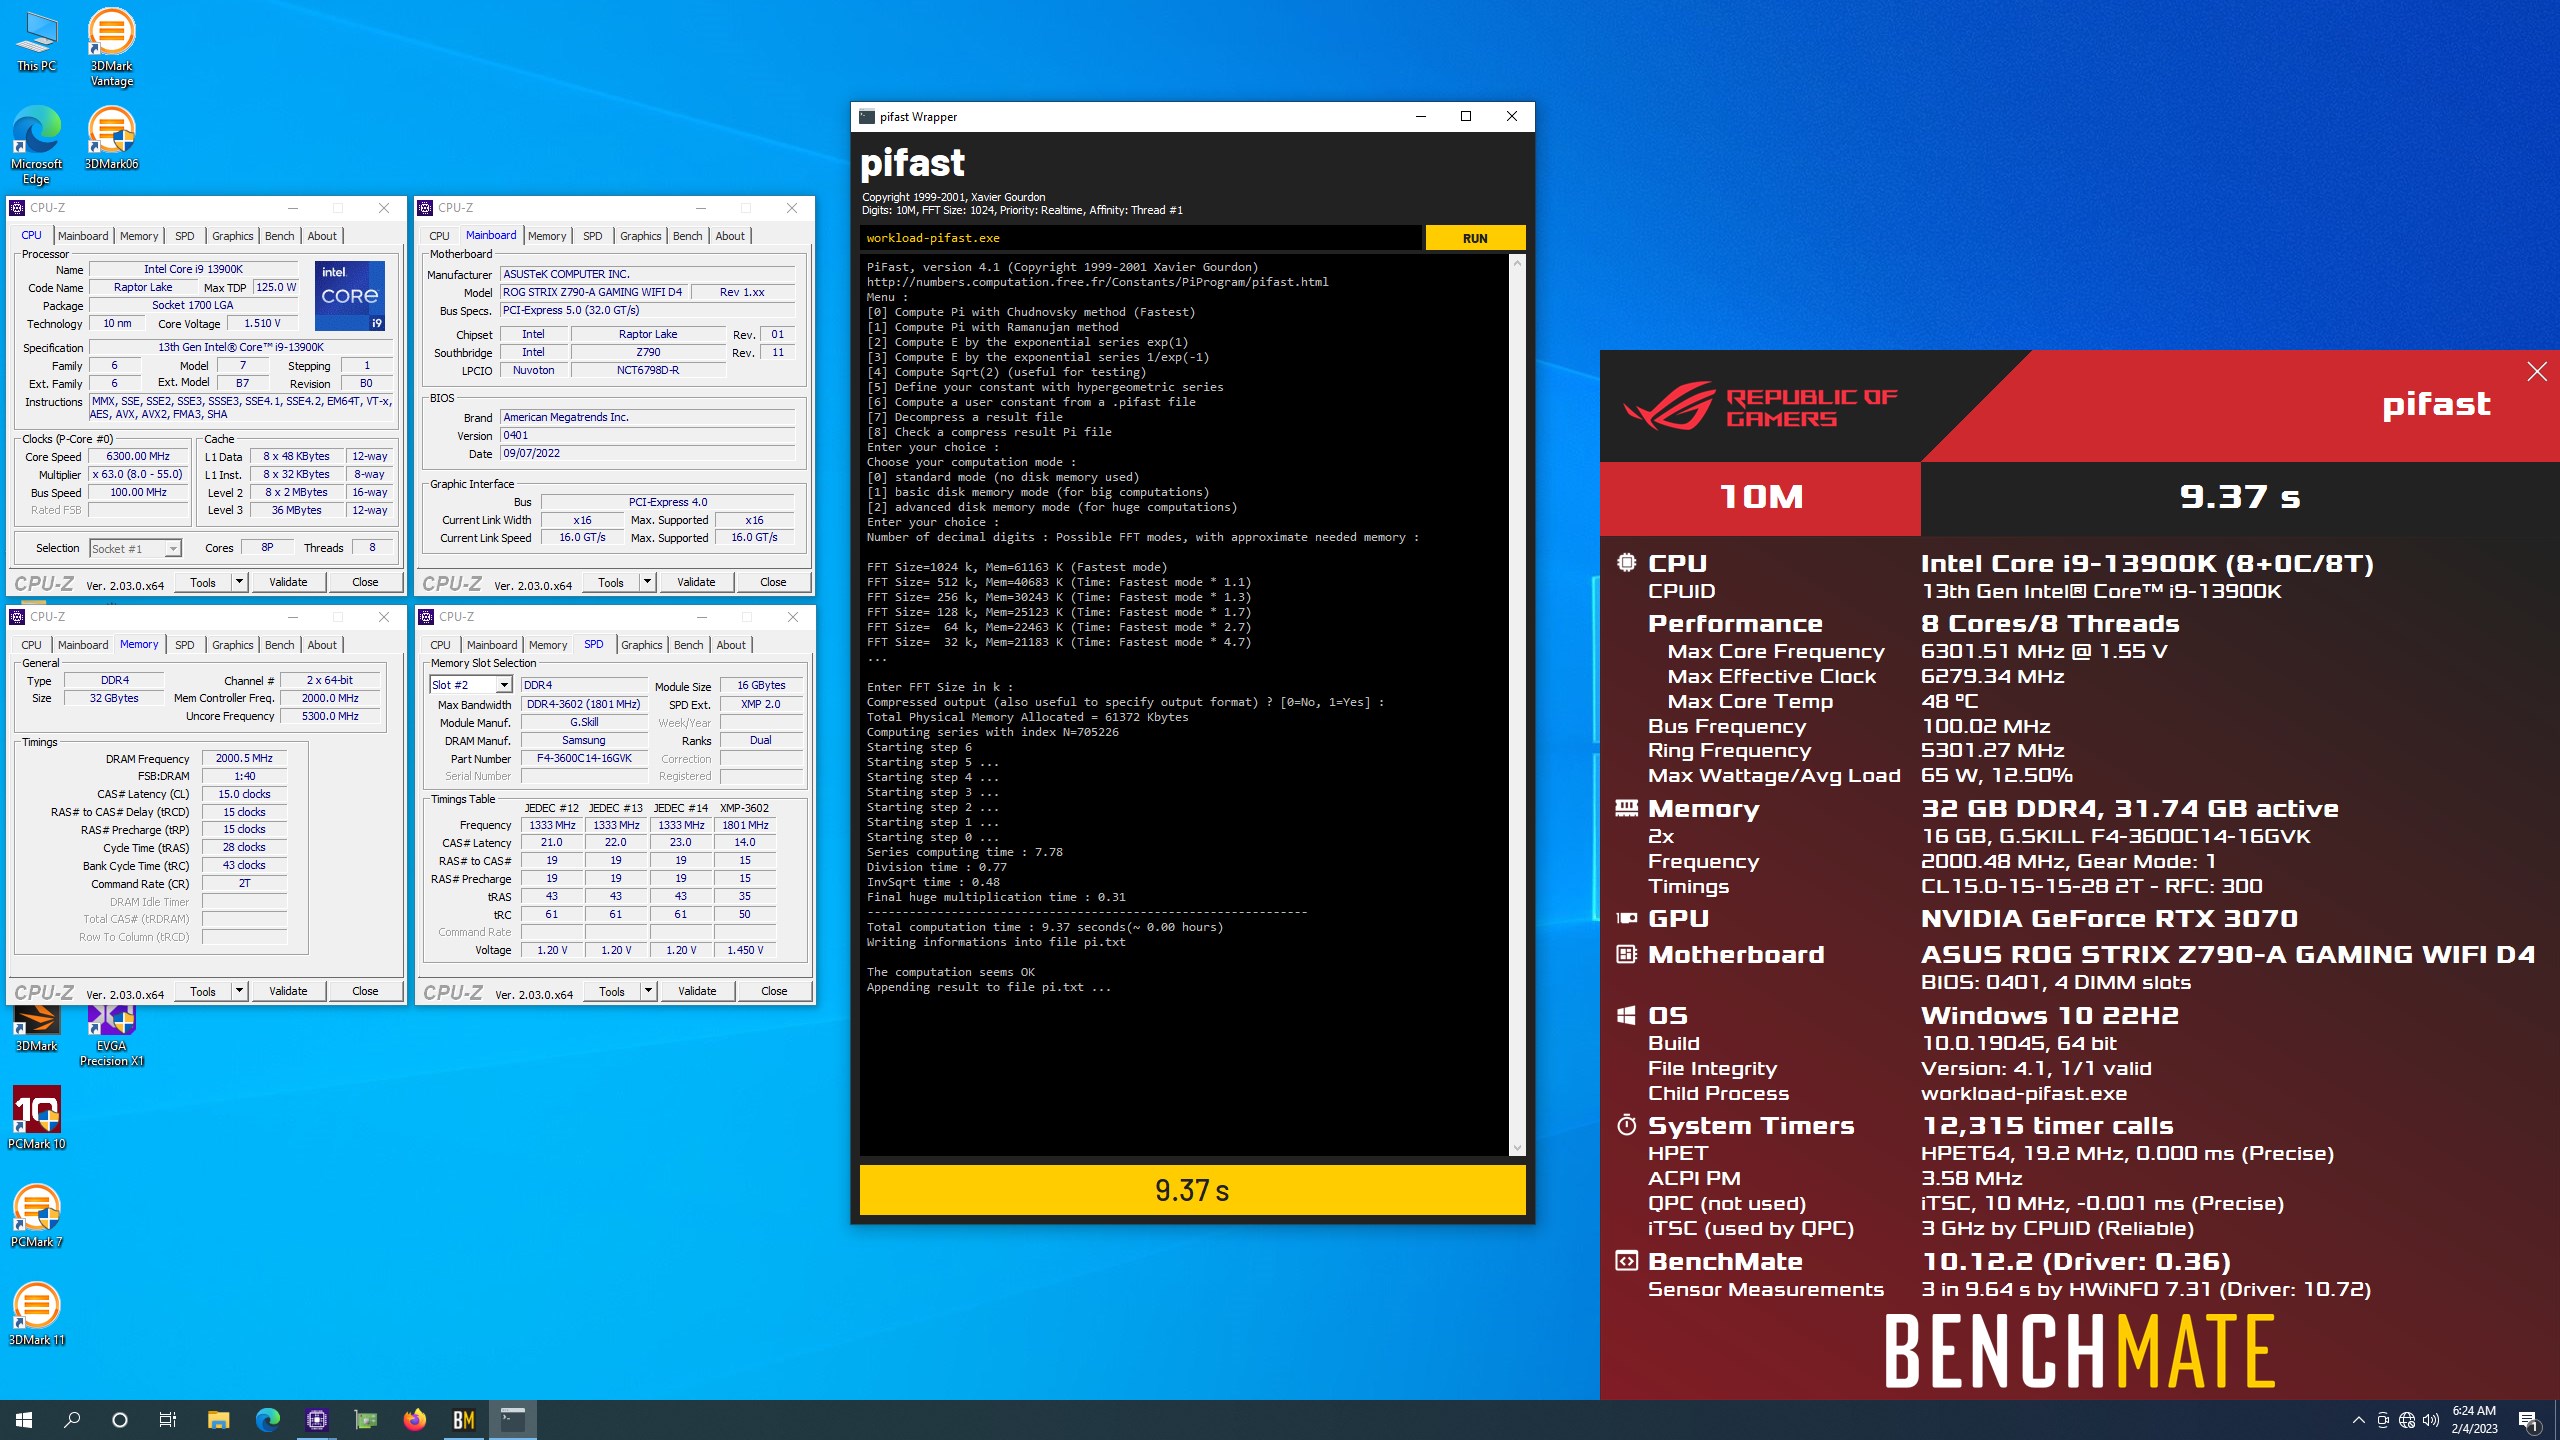Open the Windows Start menu
2560x1440 pixels.
[x=24, y=1420]
